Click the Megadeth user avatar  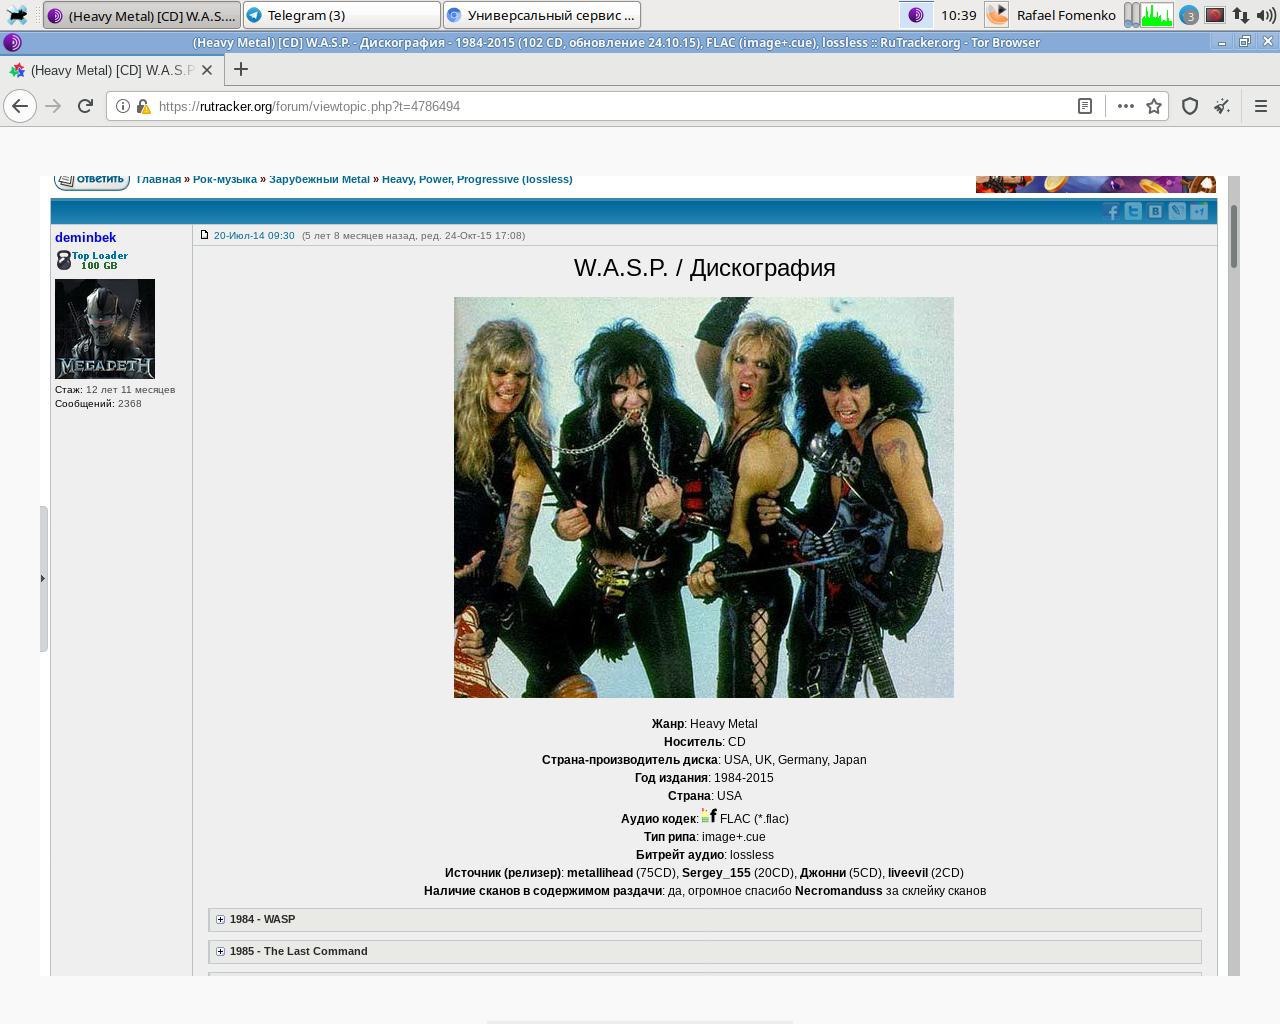[105, 329]
